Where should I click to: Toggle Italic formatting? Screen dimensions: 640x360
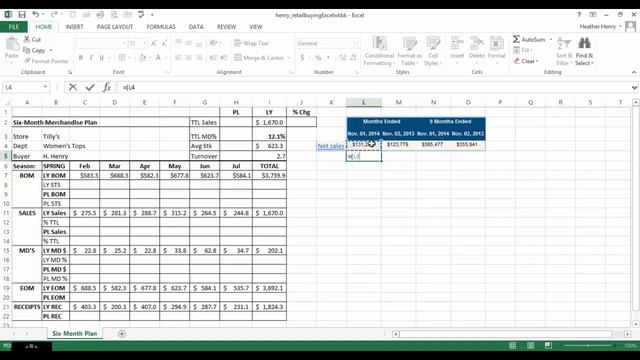[91, 58]
